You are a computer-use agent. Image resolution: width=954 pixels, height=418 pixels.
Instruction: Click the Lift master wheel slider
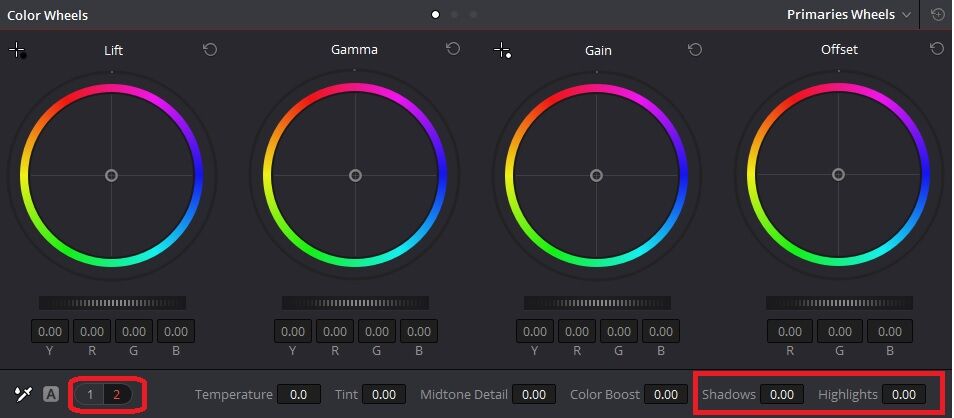point(112,302)
